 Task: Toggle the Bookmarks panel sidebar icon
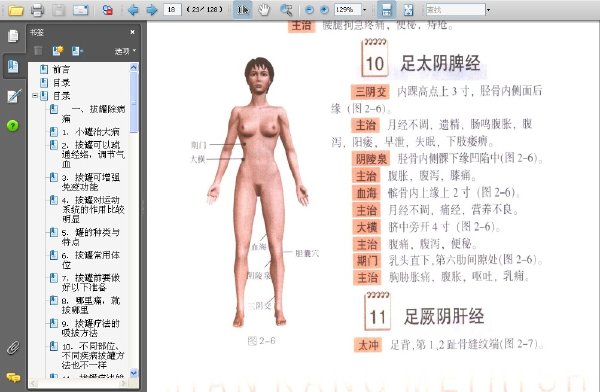coord(13,66)
